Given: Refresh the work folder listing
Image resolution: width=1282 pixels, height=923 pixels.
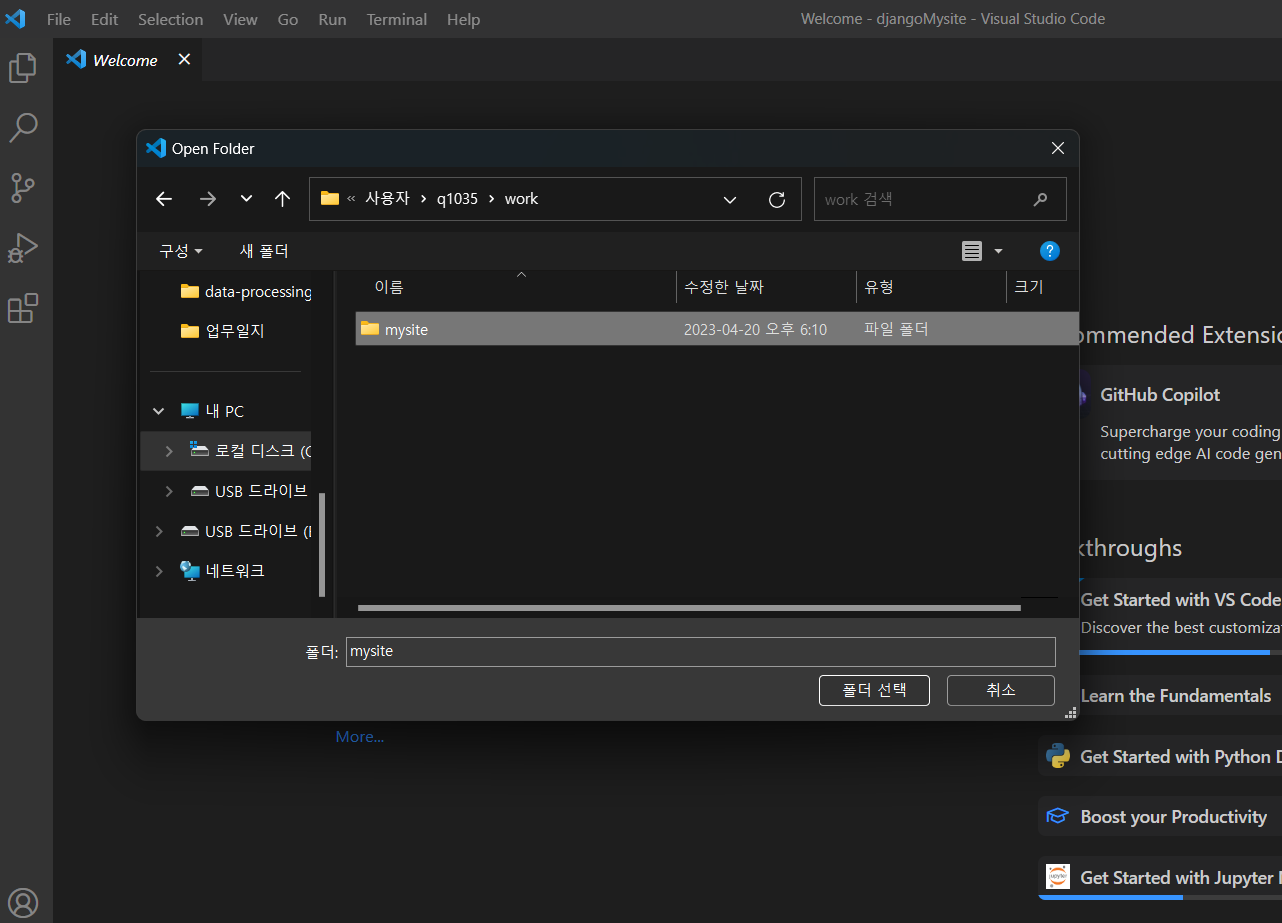Looking at the screenshot, I should point(777,199).
